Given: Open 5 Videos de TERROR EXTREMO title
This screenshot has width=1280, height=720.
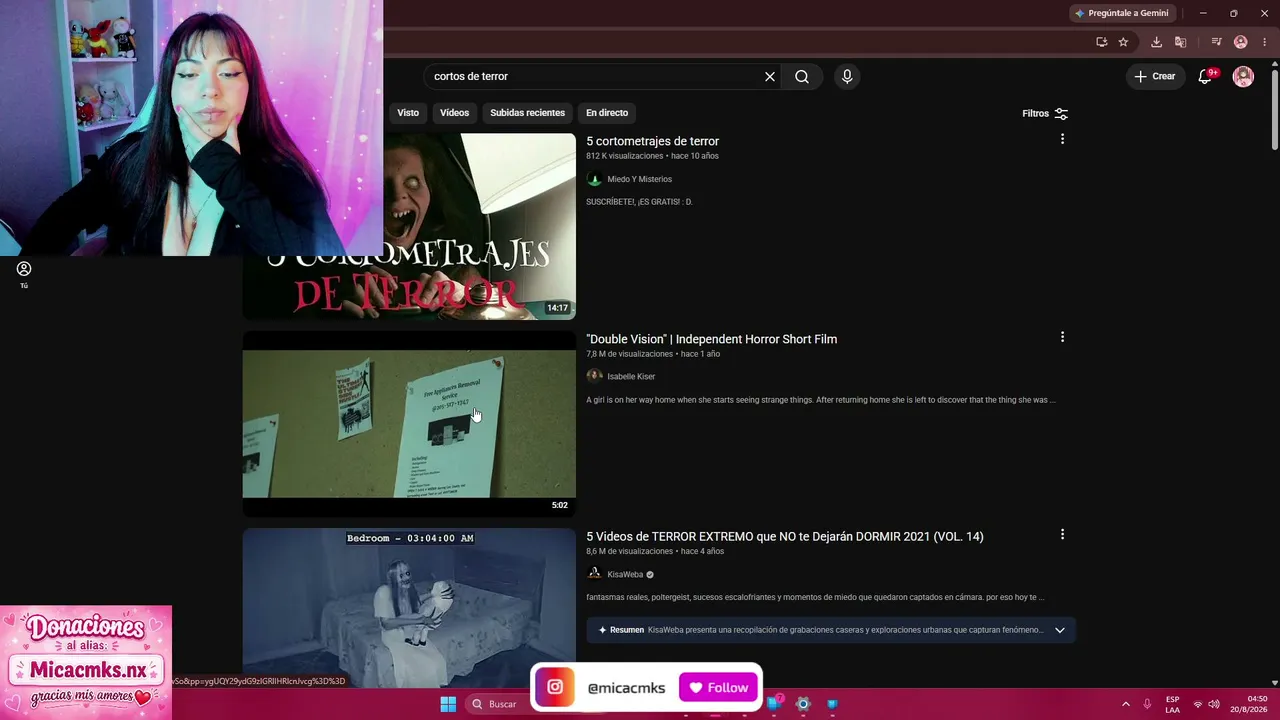Looking at the screenshot, I should point(785,537).
